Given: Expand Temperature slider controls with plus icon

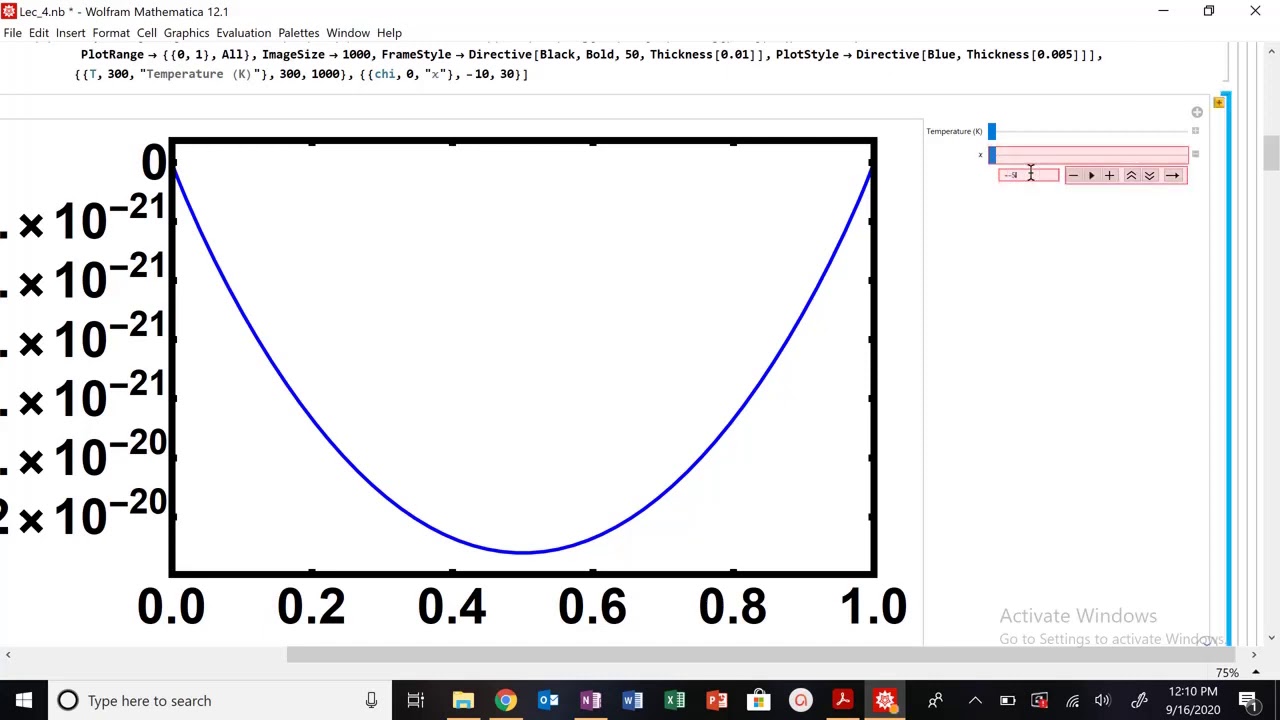Looking at the screenshot, I should tap(1195, 131).
